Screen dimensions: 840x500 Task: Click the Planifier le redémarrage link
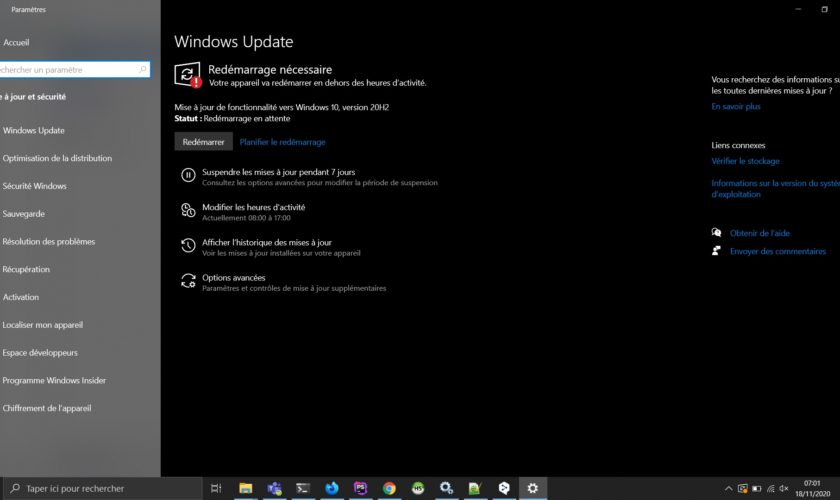pos(282,142)
